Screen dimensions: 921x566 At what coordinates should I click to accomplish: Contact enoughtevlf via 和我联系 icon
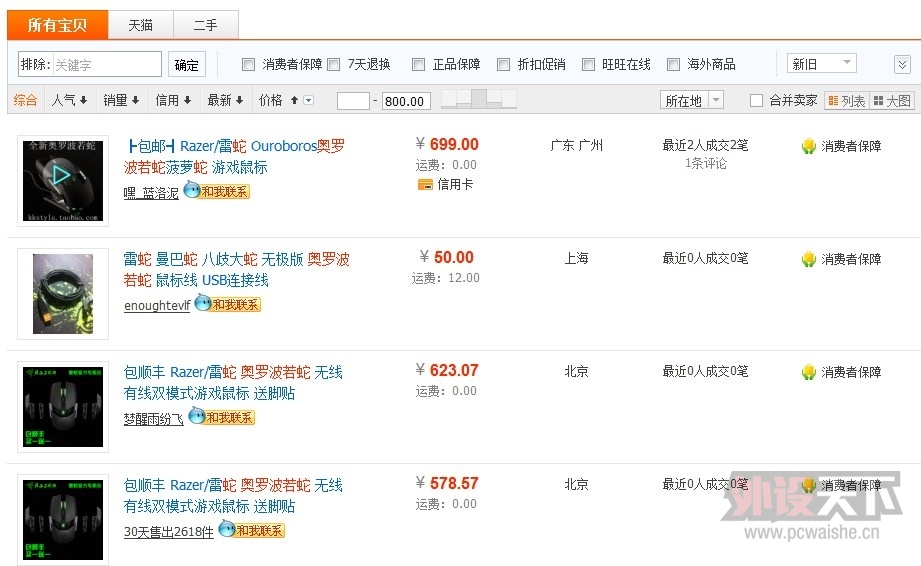(x=227, y=304)
